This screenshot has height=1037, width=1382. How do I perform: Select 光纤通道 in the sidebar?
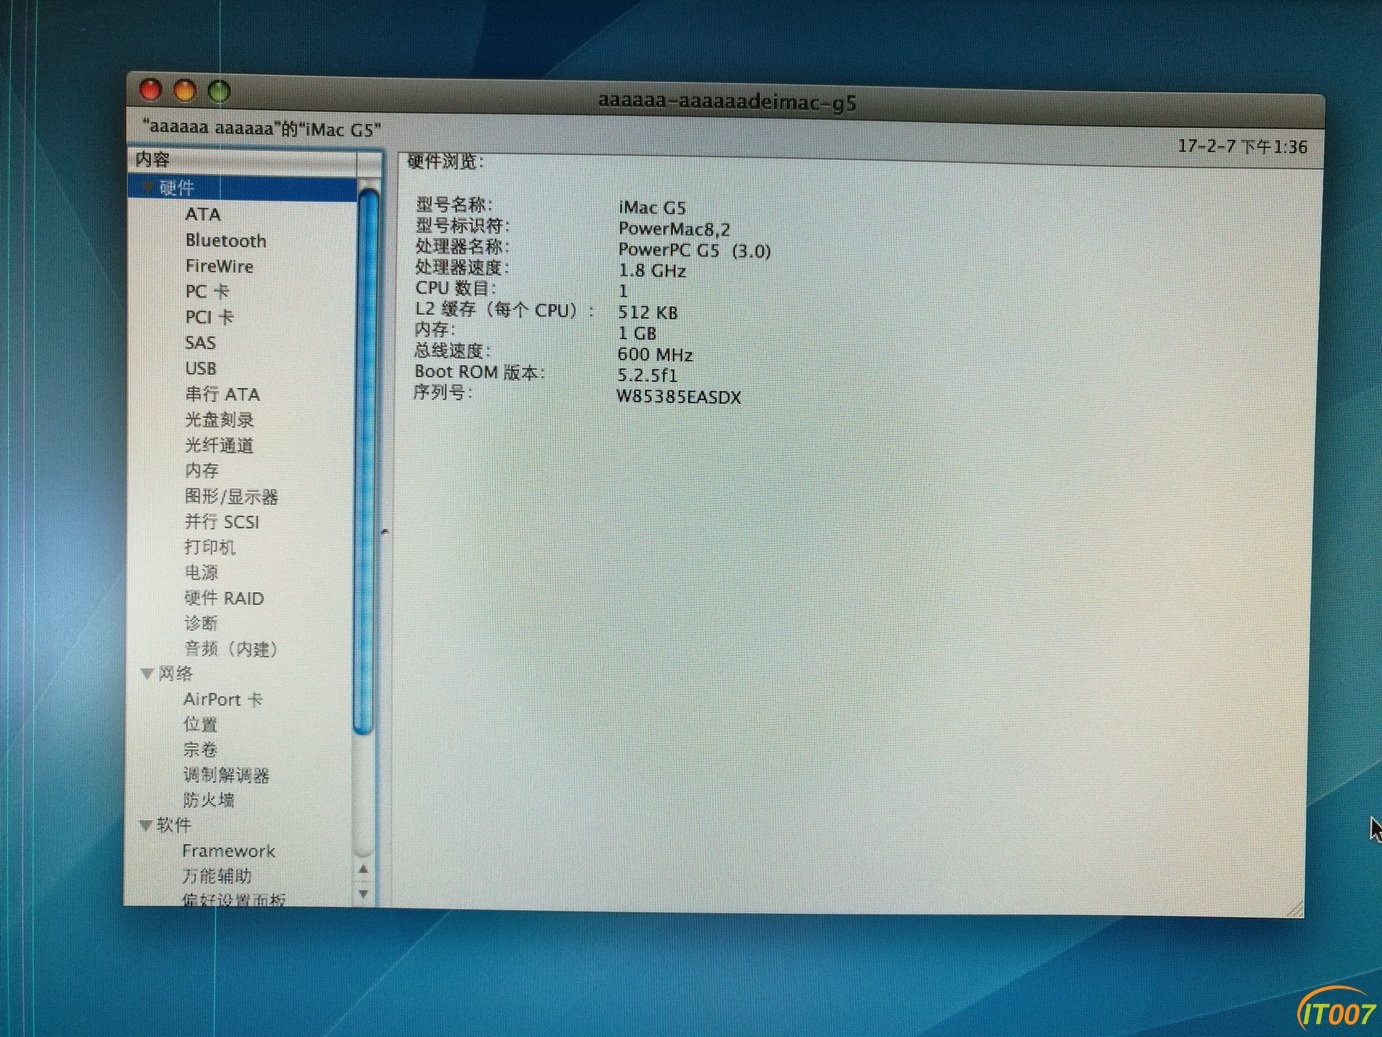(x=219, y=445)
